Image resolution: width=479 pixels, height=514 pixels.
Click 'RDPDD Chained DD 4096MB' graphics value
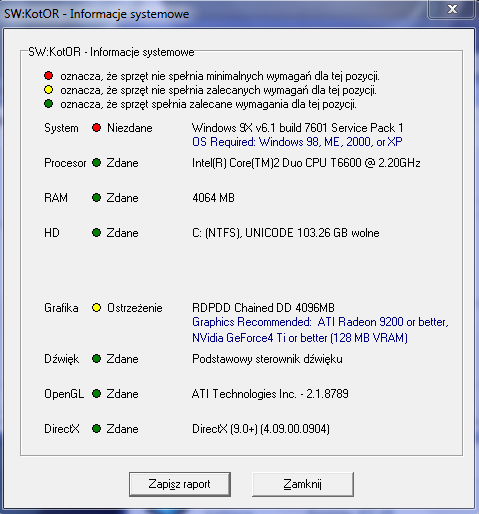[263, 308]
